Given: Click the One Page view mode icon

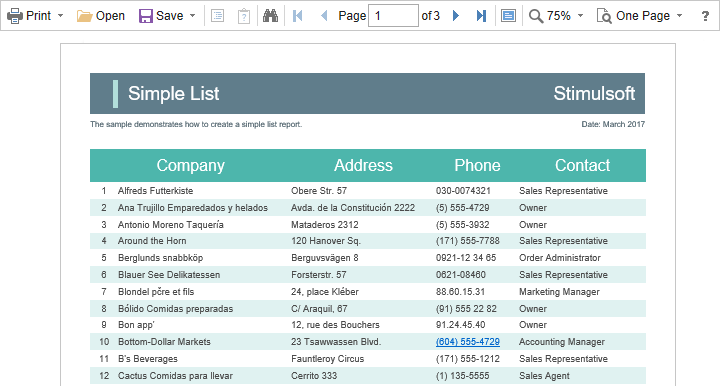Looking at the screenshot, I should (604, 16).
